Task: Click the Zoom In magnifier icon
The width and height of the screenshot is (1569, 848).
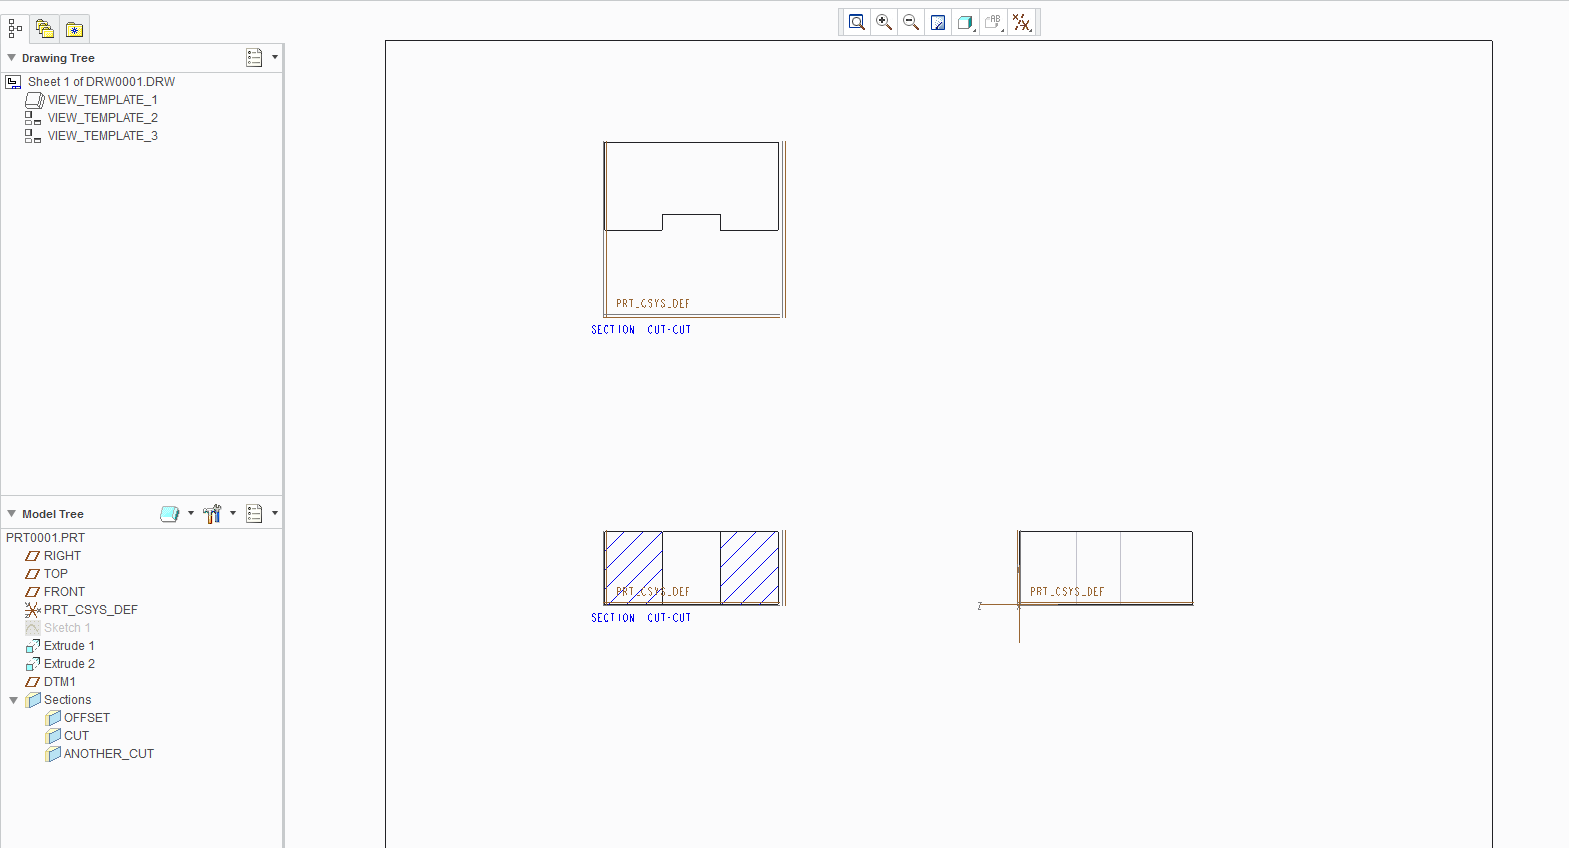Action: 884,22
